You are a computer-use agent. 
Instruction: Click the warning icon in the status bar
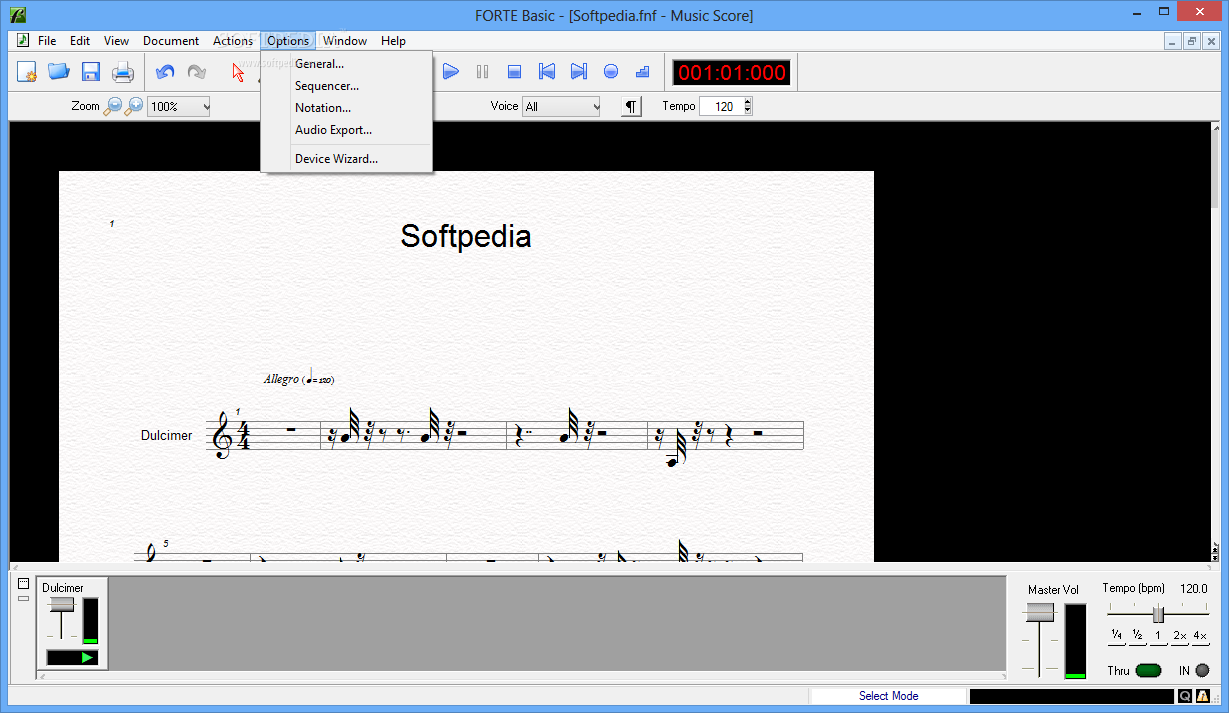pyautogui.click(x=1203, y=697)
